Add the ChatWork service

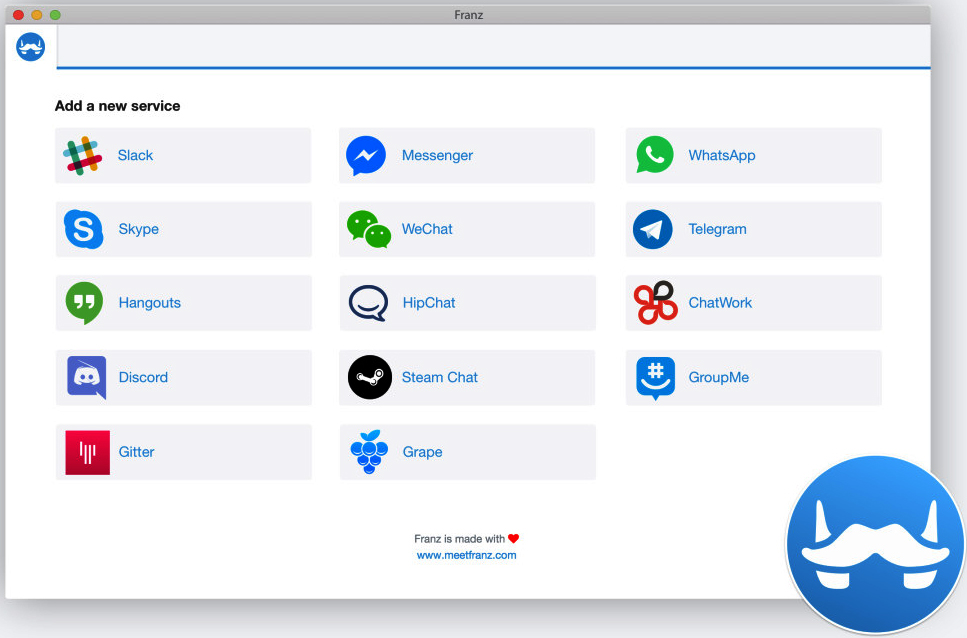pyautogui.click(x=753, y=303)
